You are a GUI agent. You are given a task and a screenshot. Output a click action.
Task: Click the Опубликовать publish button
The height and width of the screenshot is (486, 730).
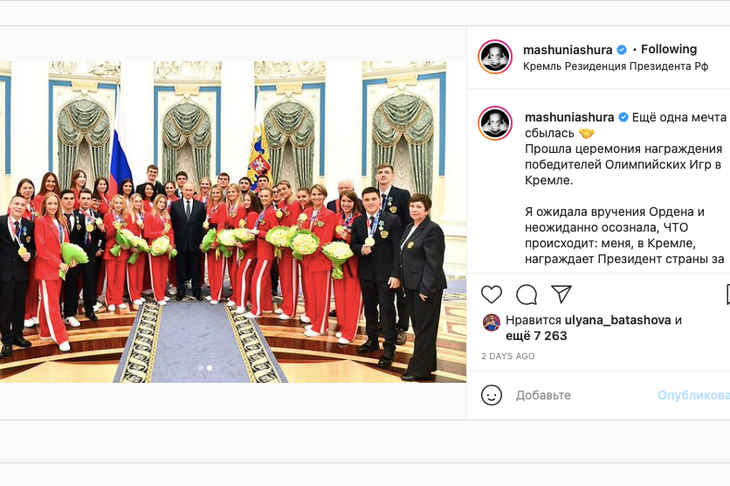(694, 395)
